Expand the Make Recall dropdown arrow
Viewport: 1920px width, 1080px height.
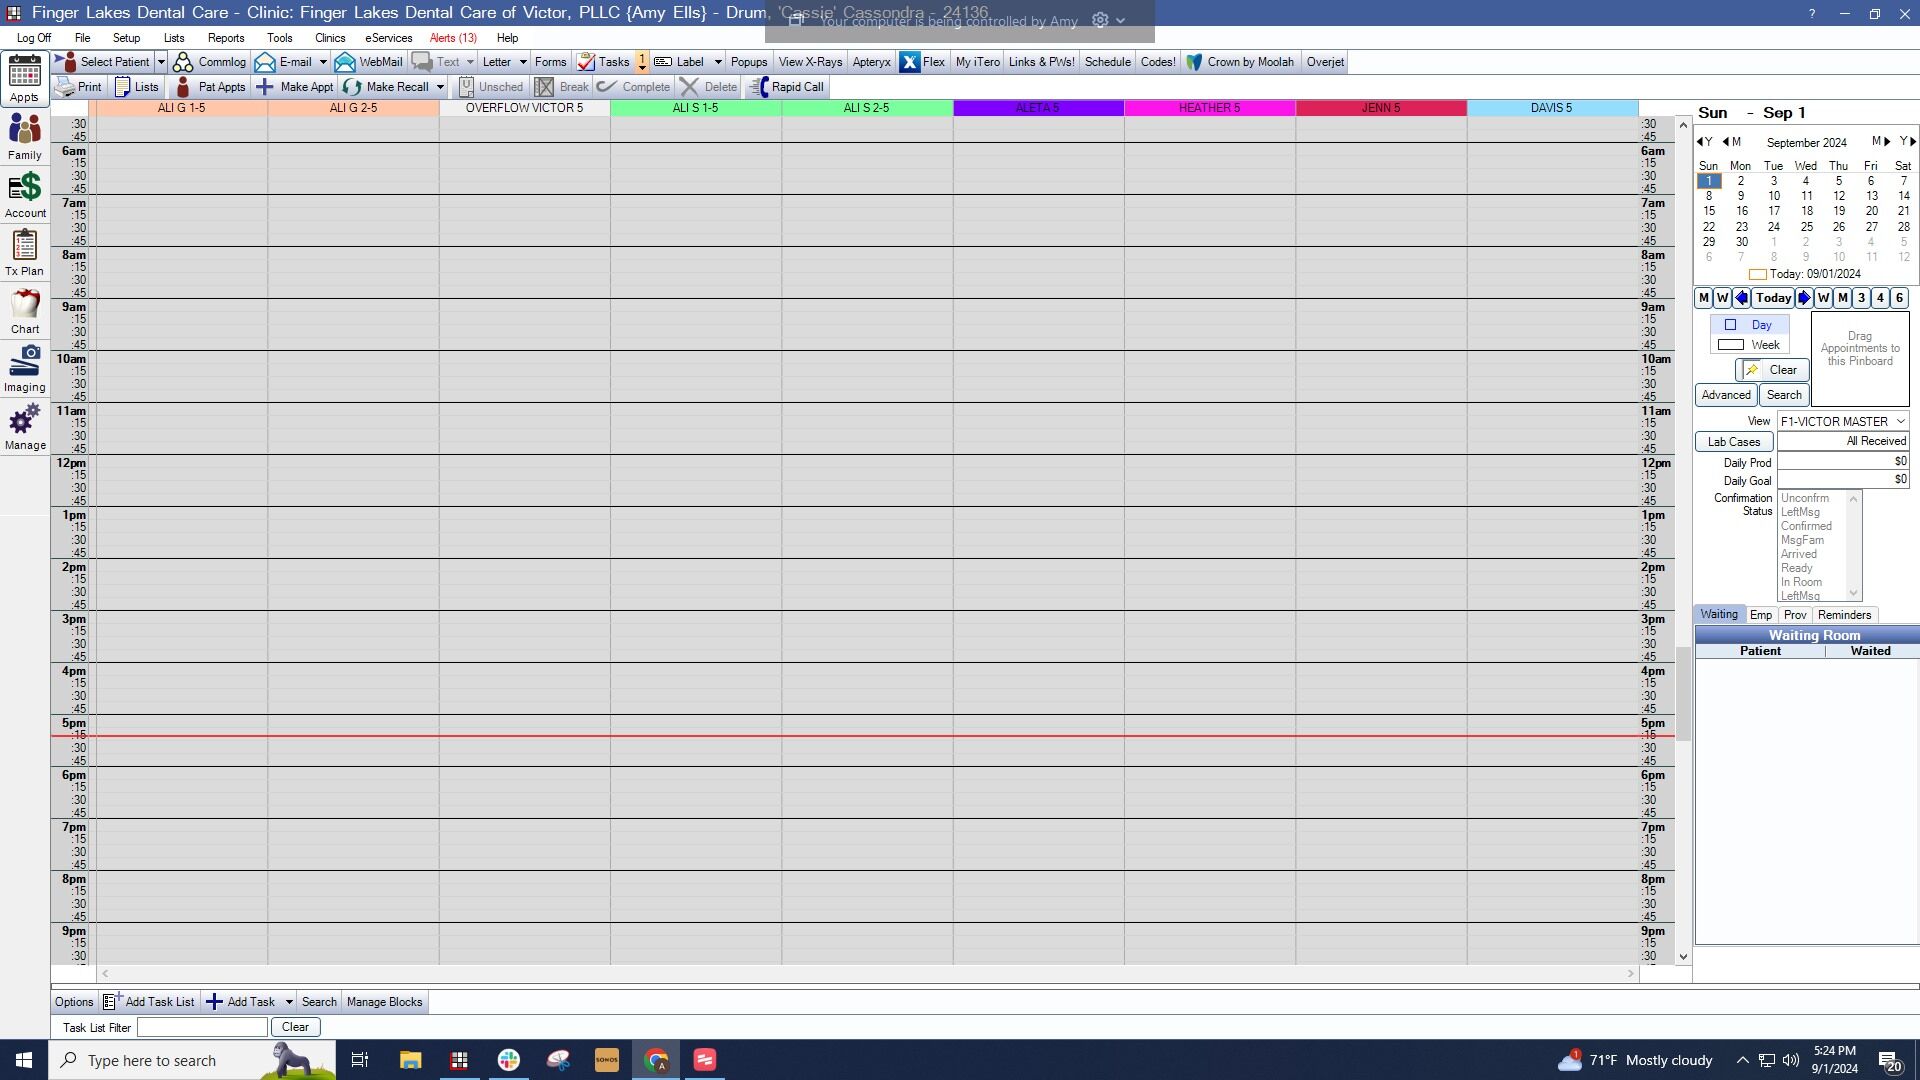(440, 87)
